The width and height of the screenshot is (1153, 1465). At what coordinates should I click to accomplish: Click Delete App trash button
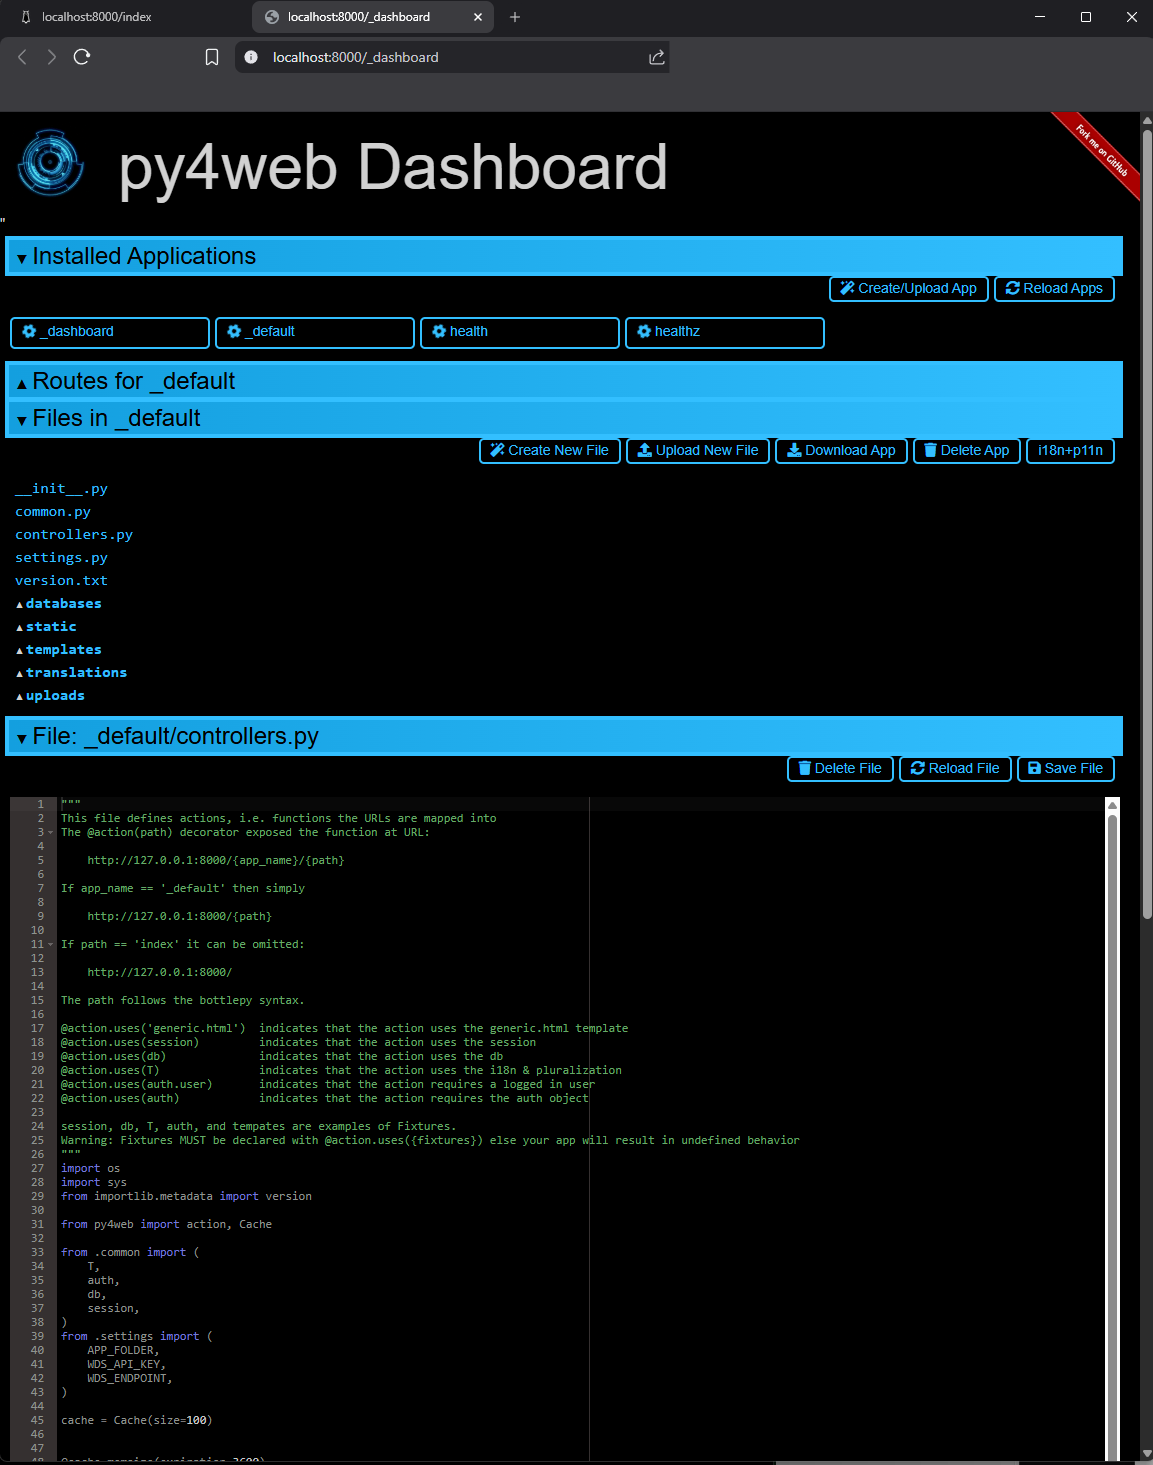tap(966, 451)
